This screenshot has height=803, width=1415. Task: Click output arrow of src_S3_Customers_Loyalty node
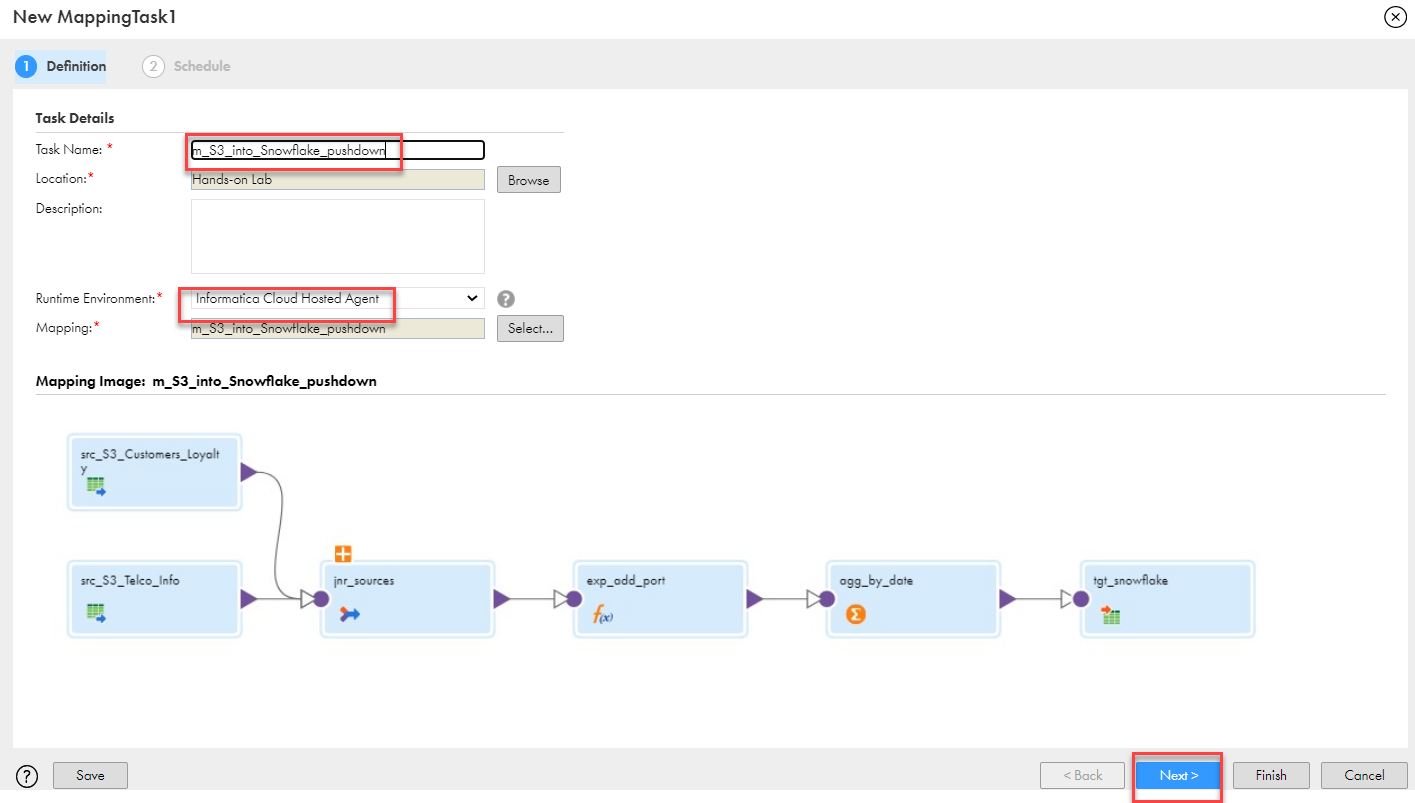(249, 472)
